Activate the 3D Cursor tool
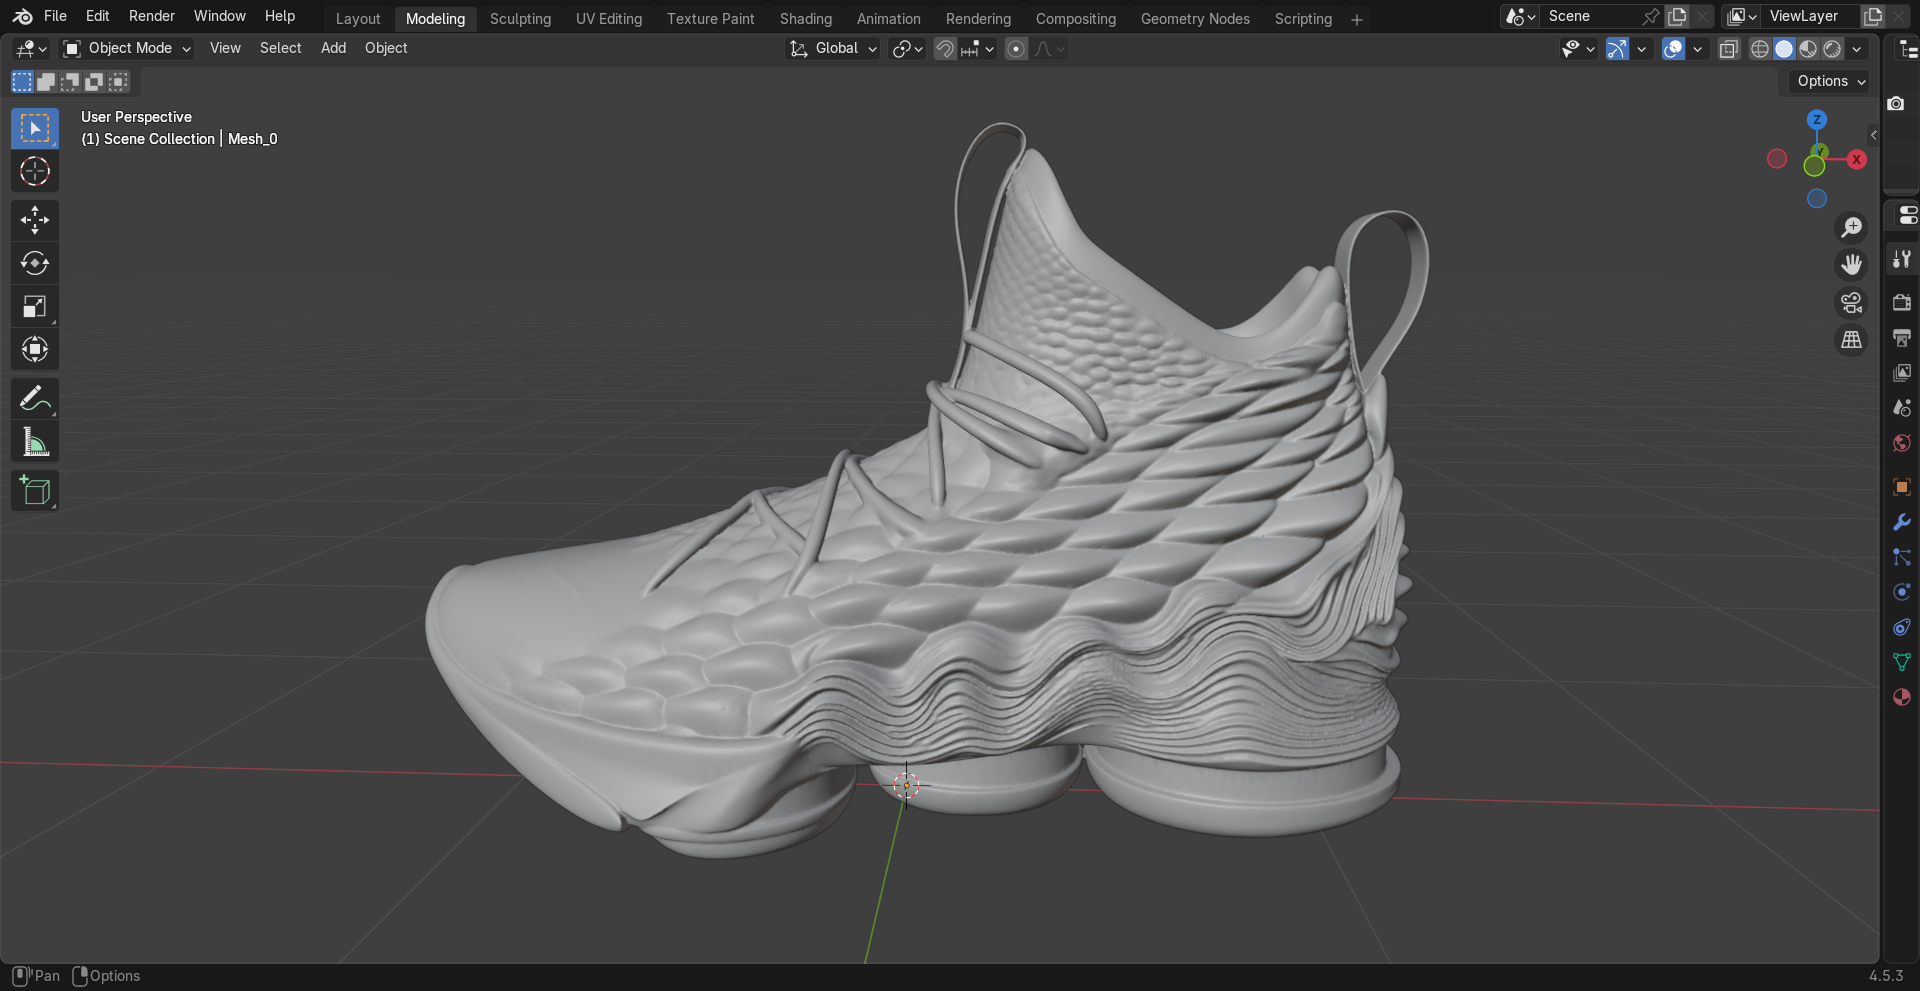 [x=35, y=172]
